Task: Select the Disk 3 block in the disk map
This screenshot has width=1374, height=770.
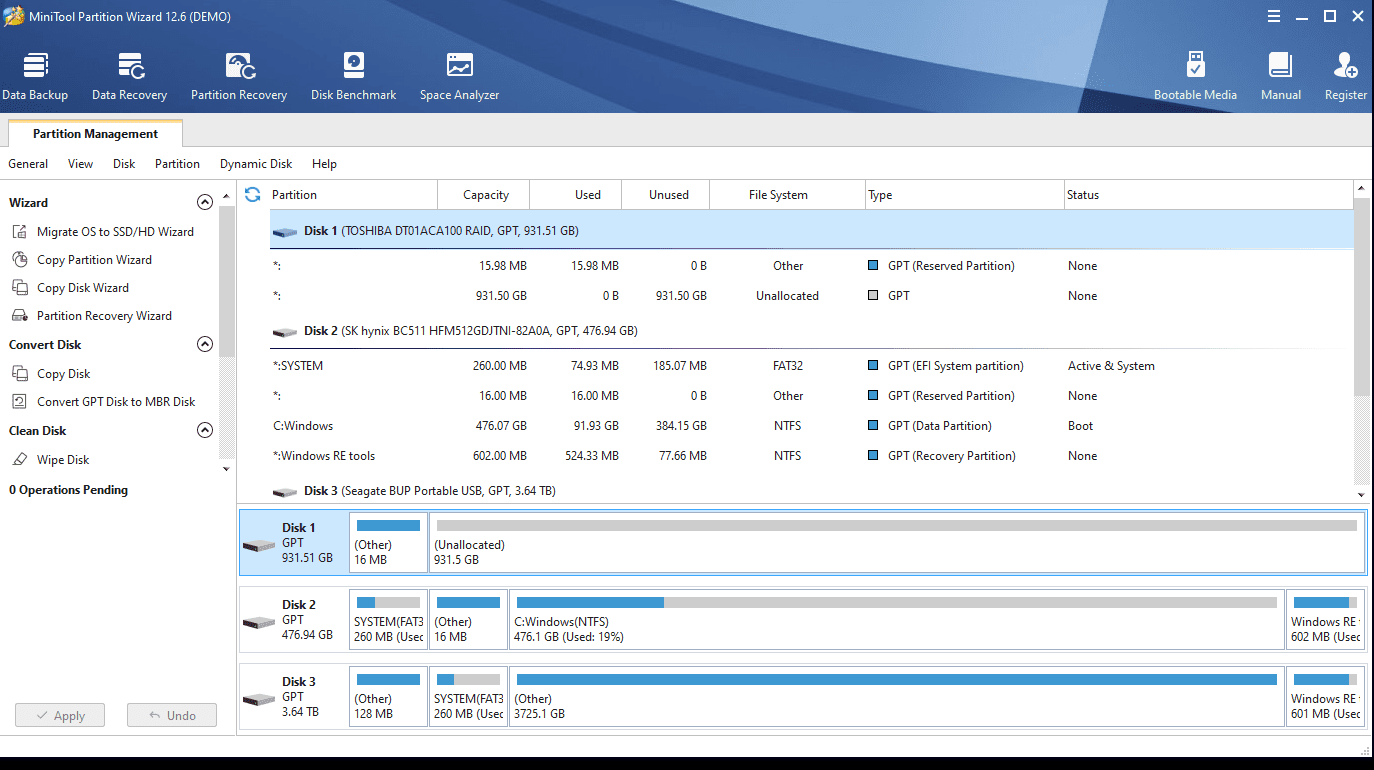Action: 293,698
